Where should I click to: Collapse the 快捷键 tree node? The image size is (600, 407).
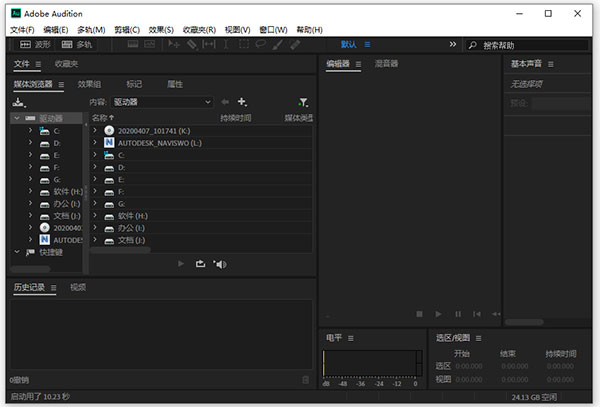[x=17, y=252]
